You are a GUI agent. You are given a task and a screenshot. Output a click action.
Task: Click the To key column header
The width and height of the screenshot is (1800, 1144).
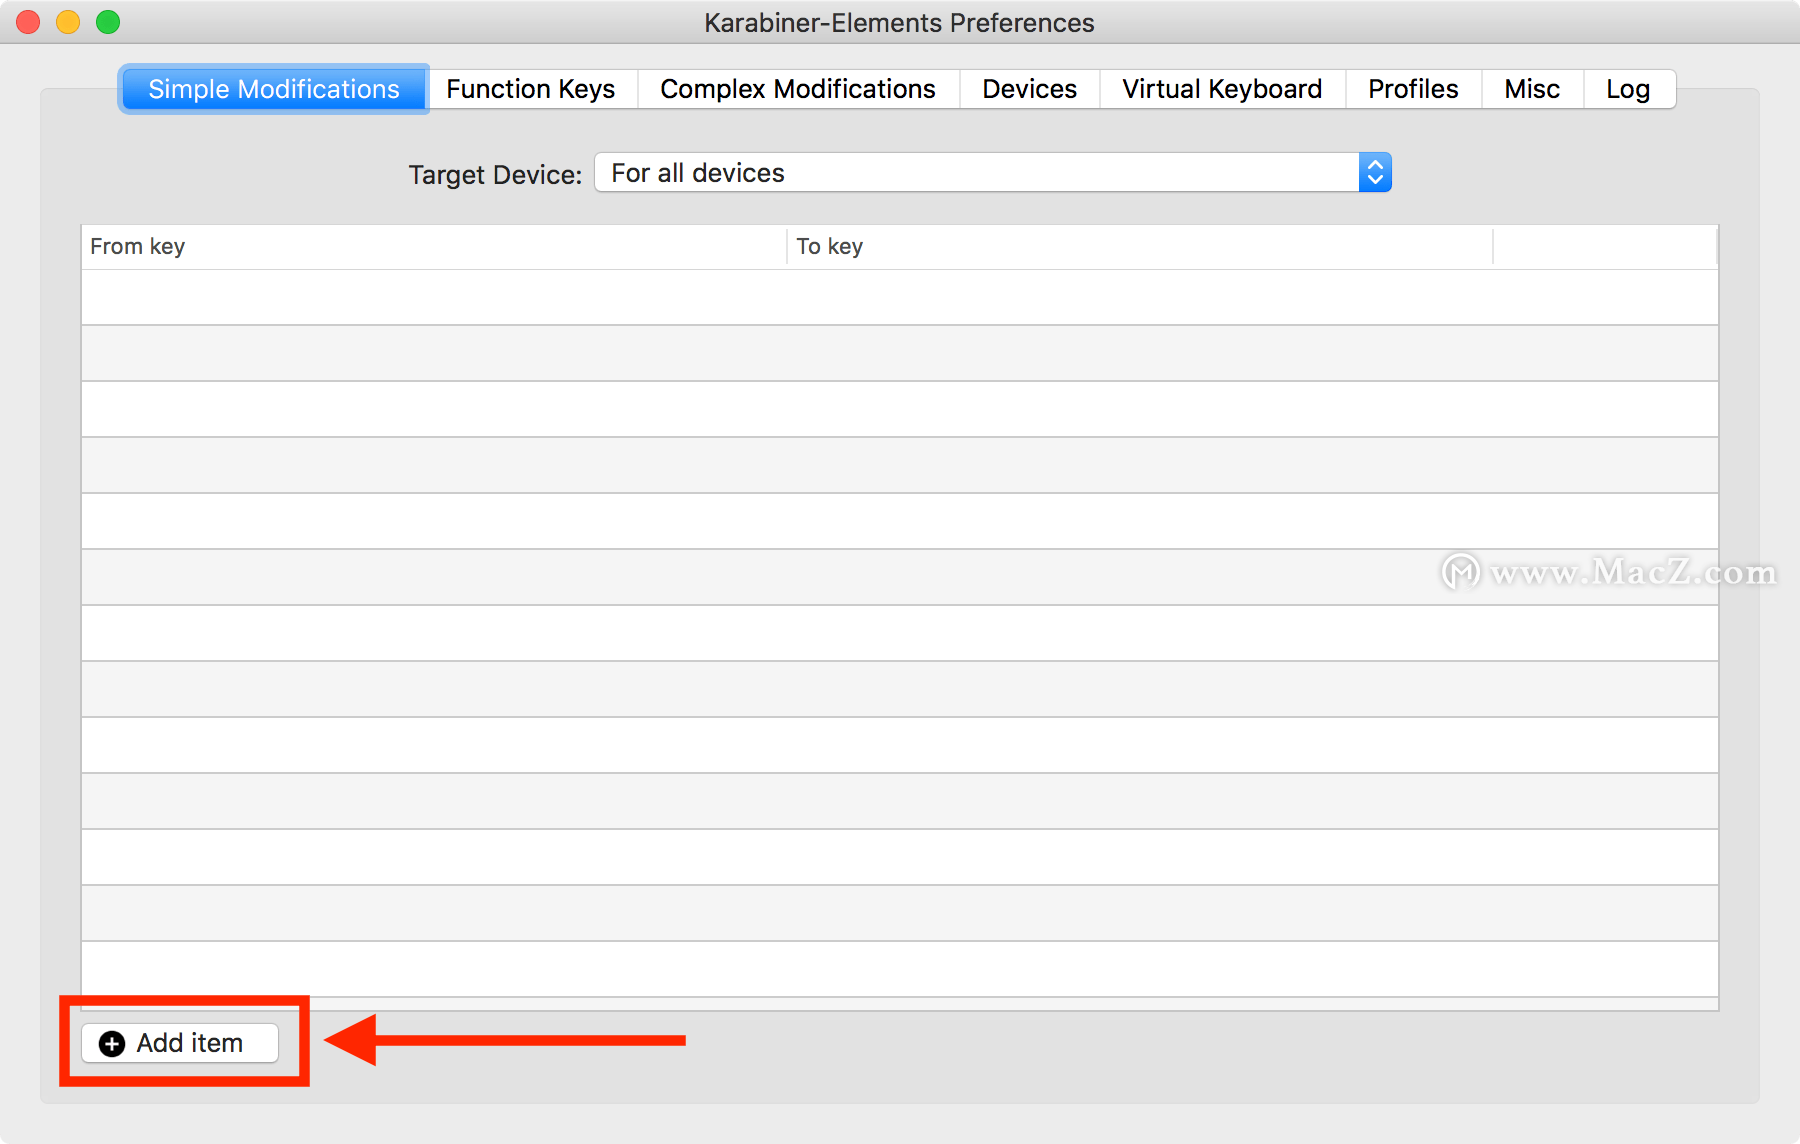(x=1140, y=246)
